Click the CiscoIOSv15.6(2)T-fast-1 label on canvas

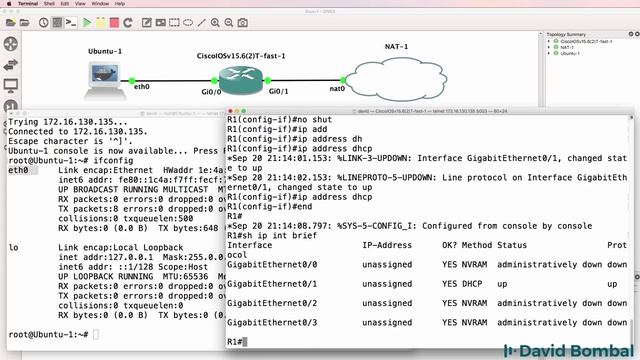[241, 56]
